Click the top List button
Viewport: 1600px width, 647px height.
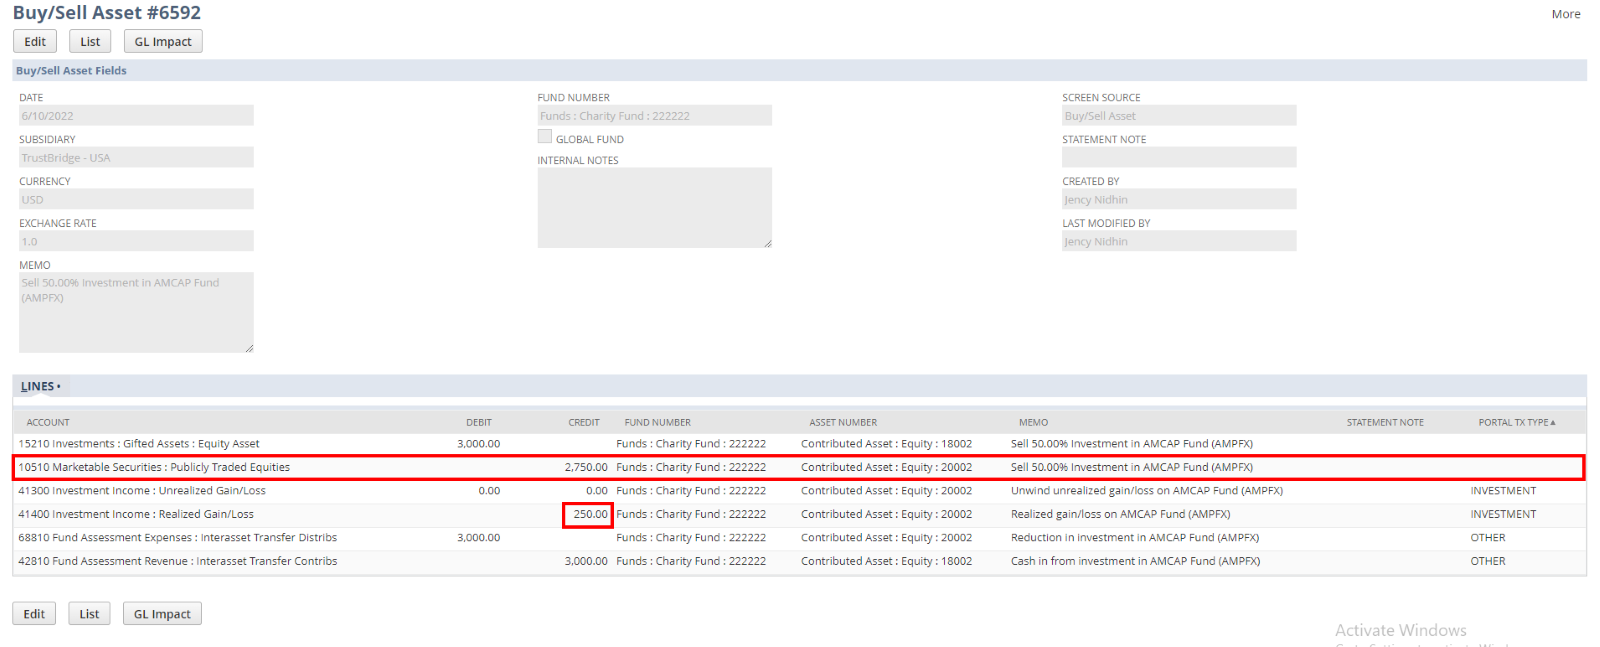(x=90, y=41)
